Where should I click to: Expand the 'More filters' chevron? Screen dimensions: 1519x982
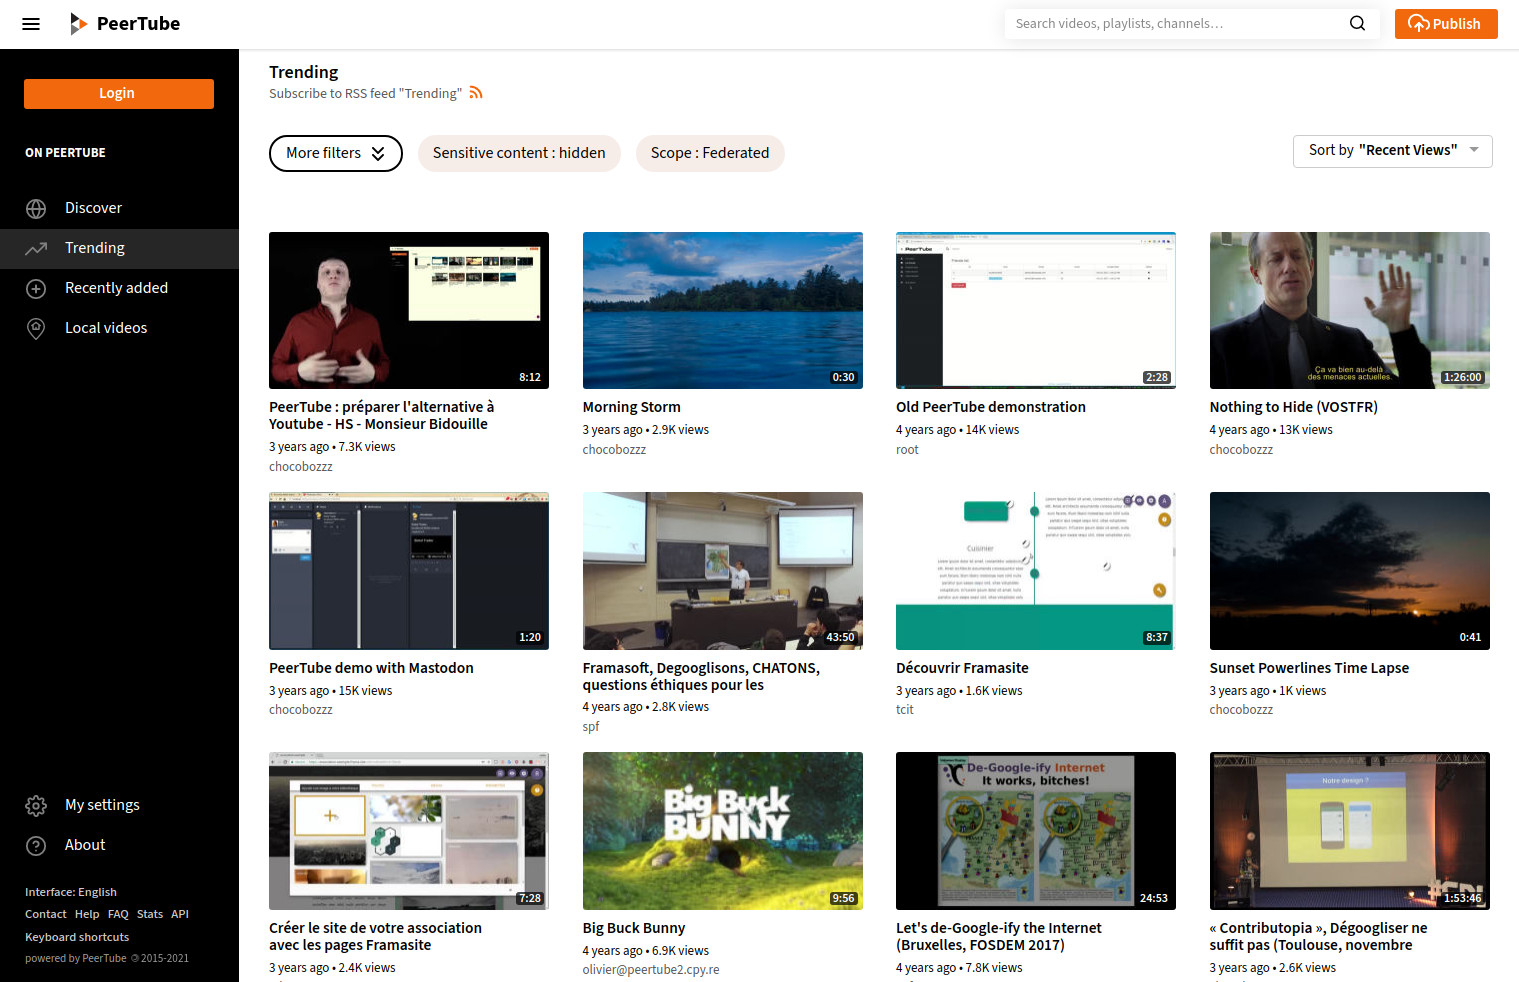pos(378,153)
